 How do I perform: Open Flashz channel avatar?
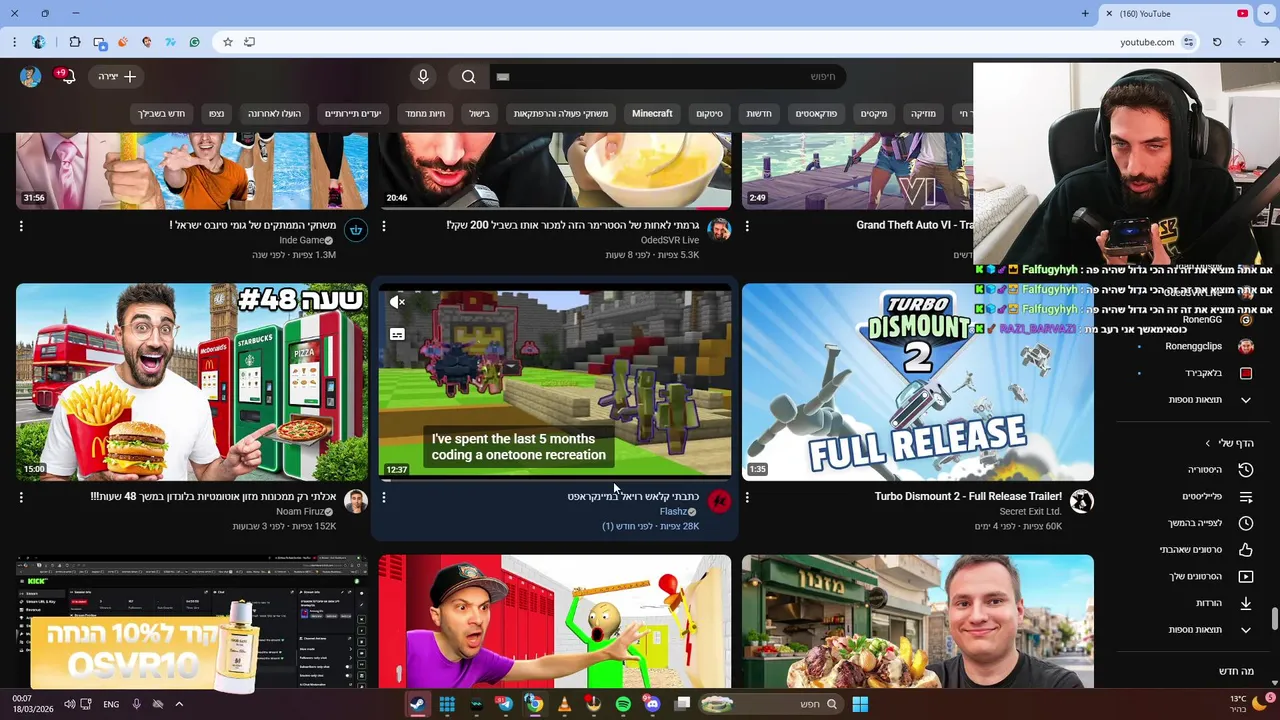click(719, 501)
